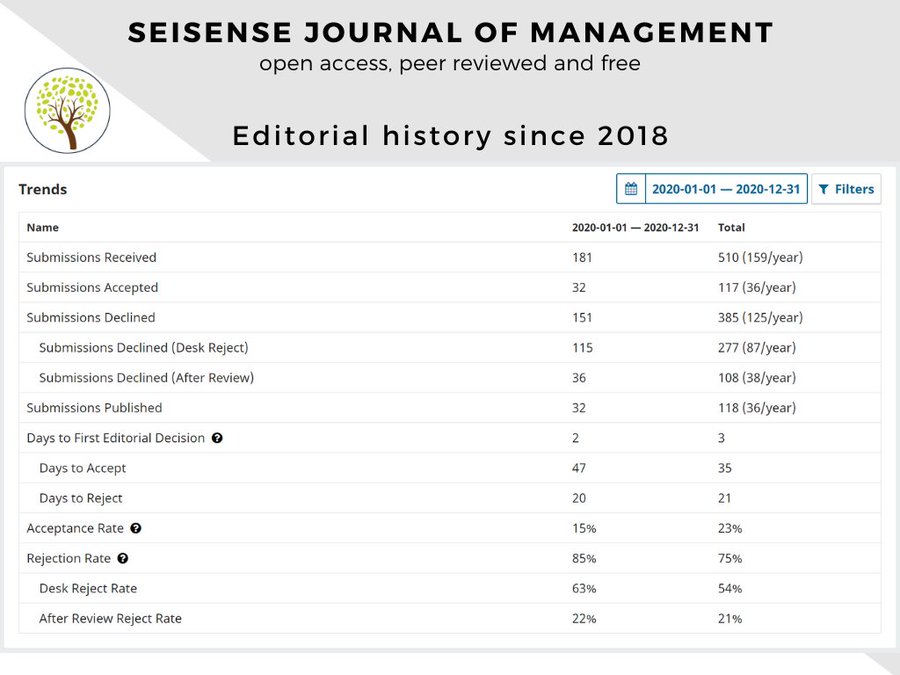Click total value 118 (36/year)
This screenshot has height=675, width=900.
(x=757, y=408)
